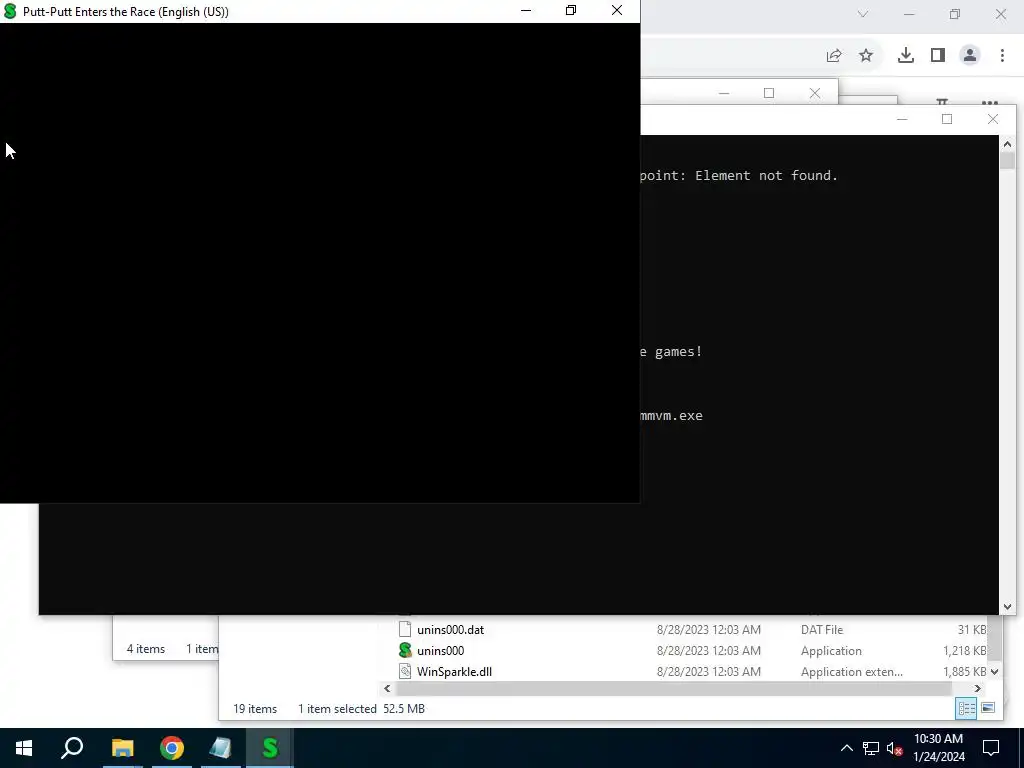Open Google Chrome from taskbar
The height and width of the screenshot is (768, 1024).
(172, 748)
